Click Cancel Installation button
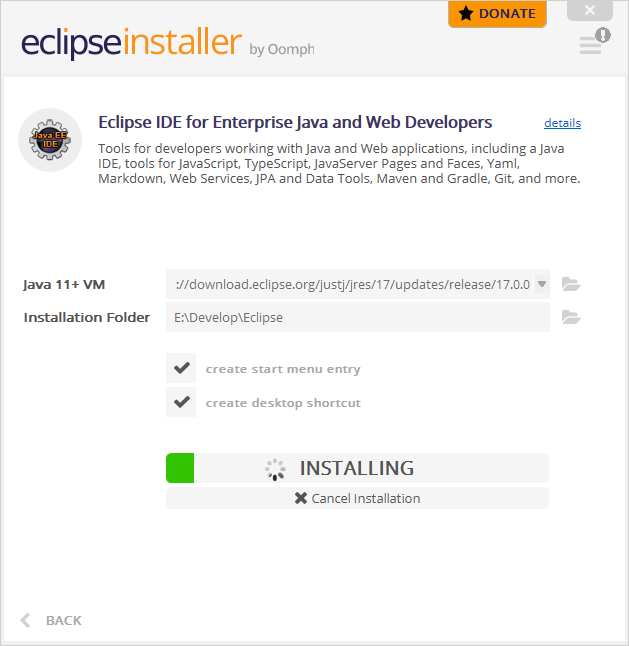 click(358, 498)
